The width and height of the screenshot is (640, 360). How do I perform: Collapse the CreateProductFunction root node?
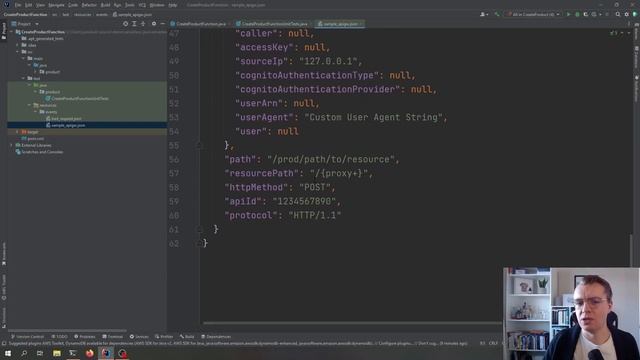click(11, 32)
